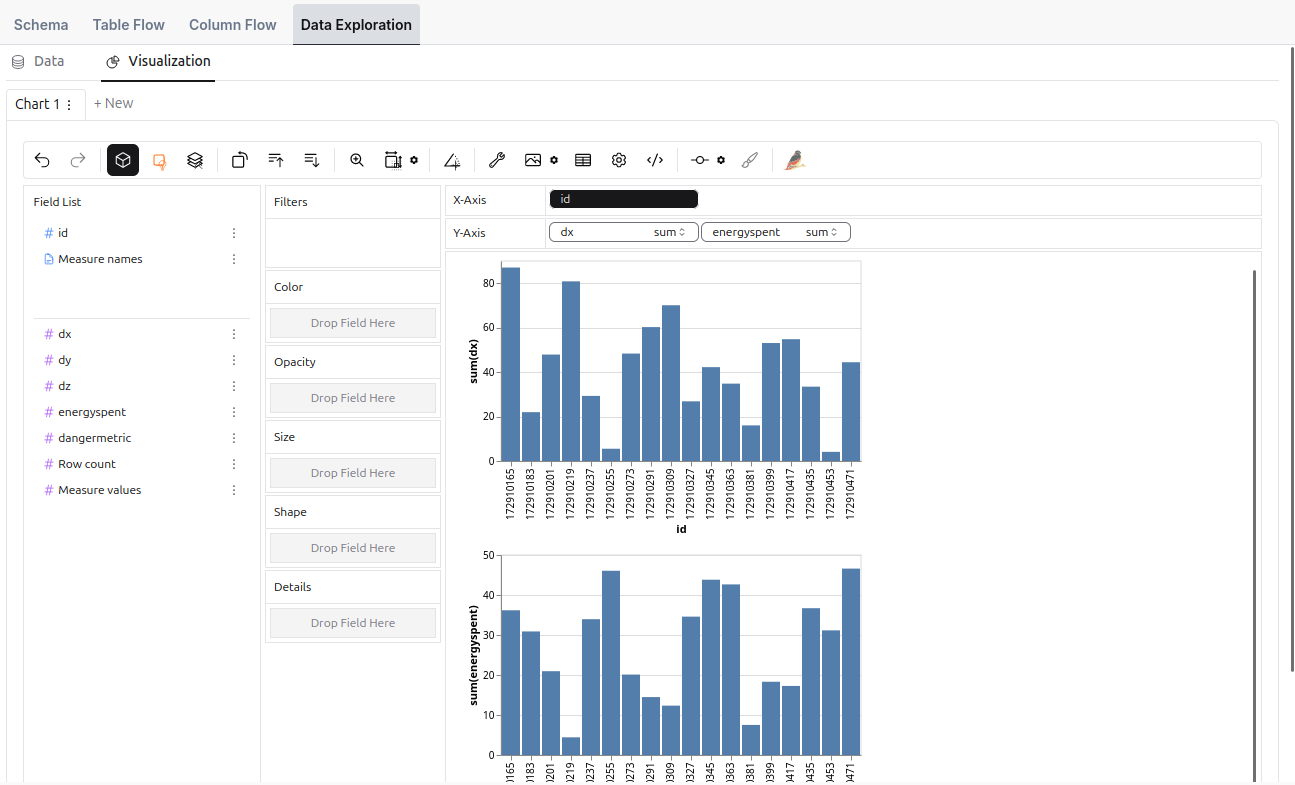Click the undo arrow in toolbar
This screenshot has height=785, width=1295.
pos(42,160)
